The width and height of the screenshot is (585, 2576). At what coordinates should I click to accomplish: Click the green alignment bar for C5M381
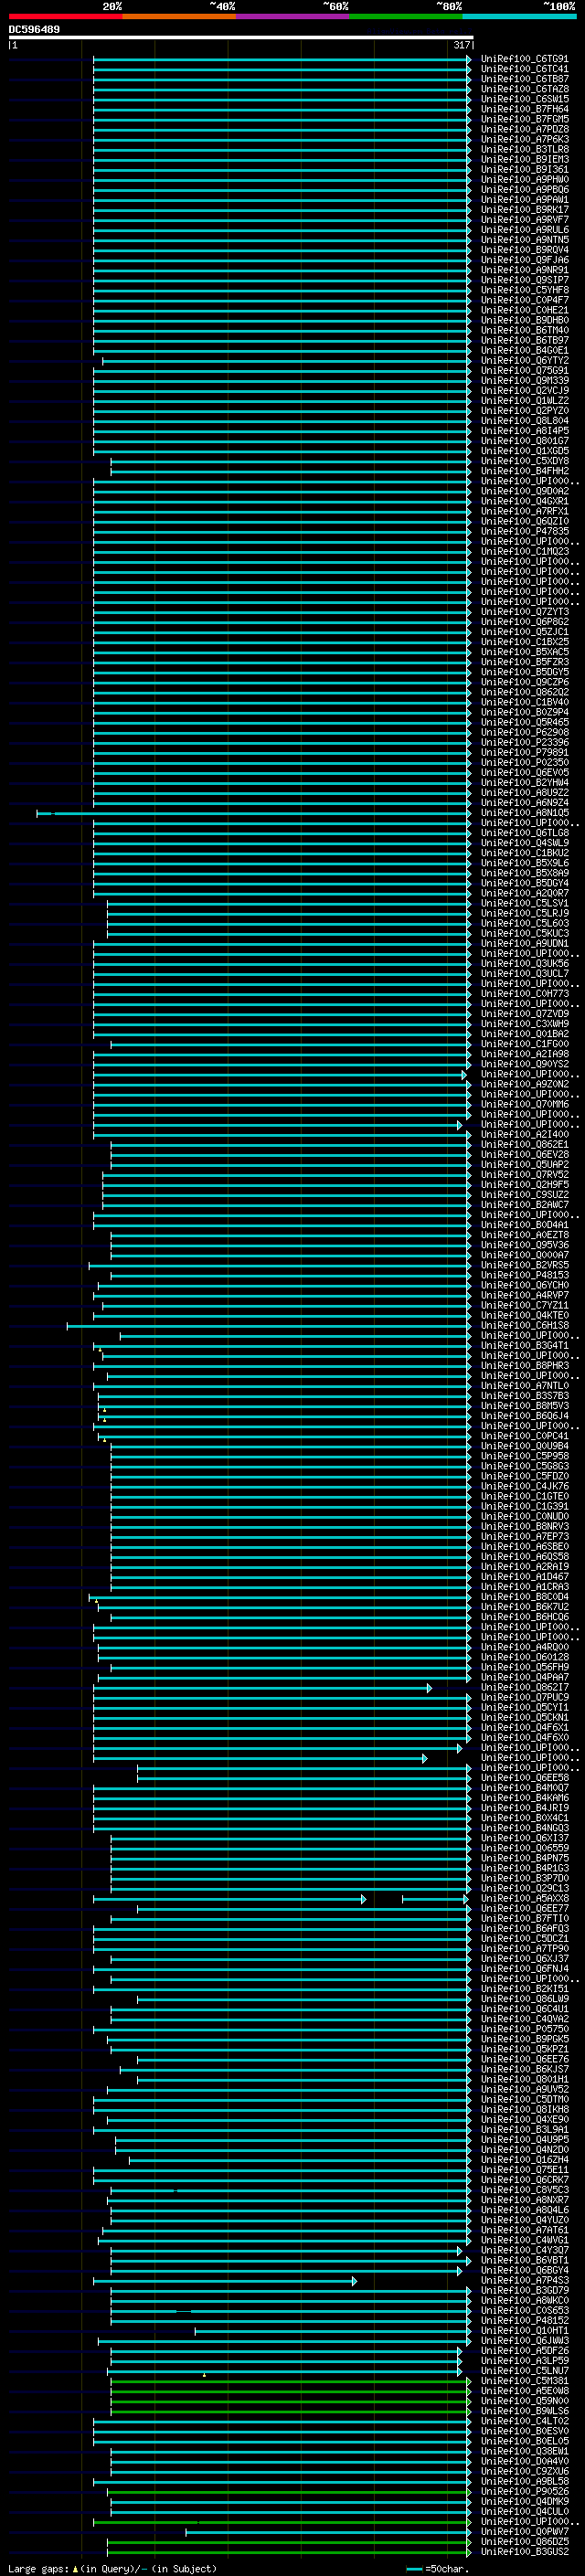click(290, 2381)
